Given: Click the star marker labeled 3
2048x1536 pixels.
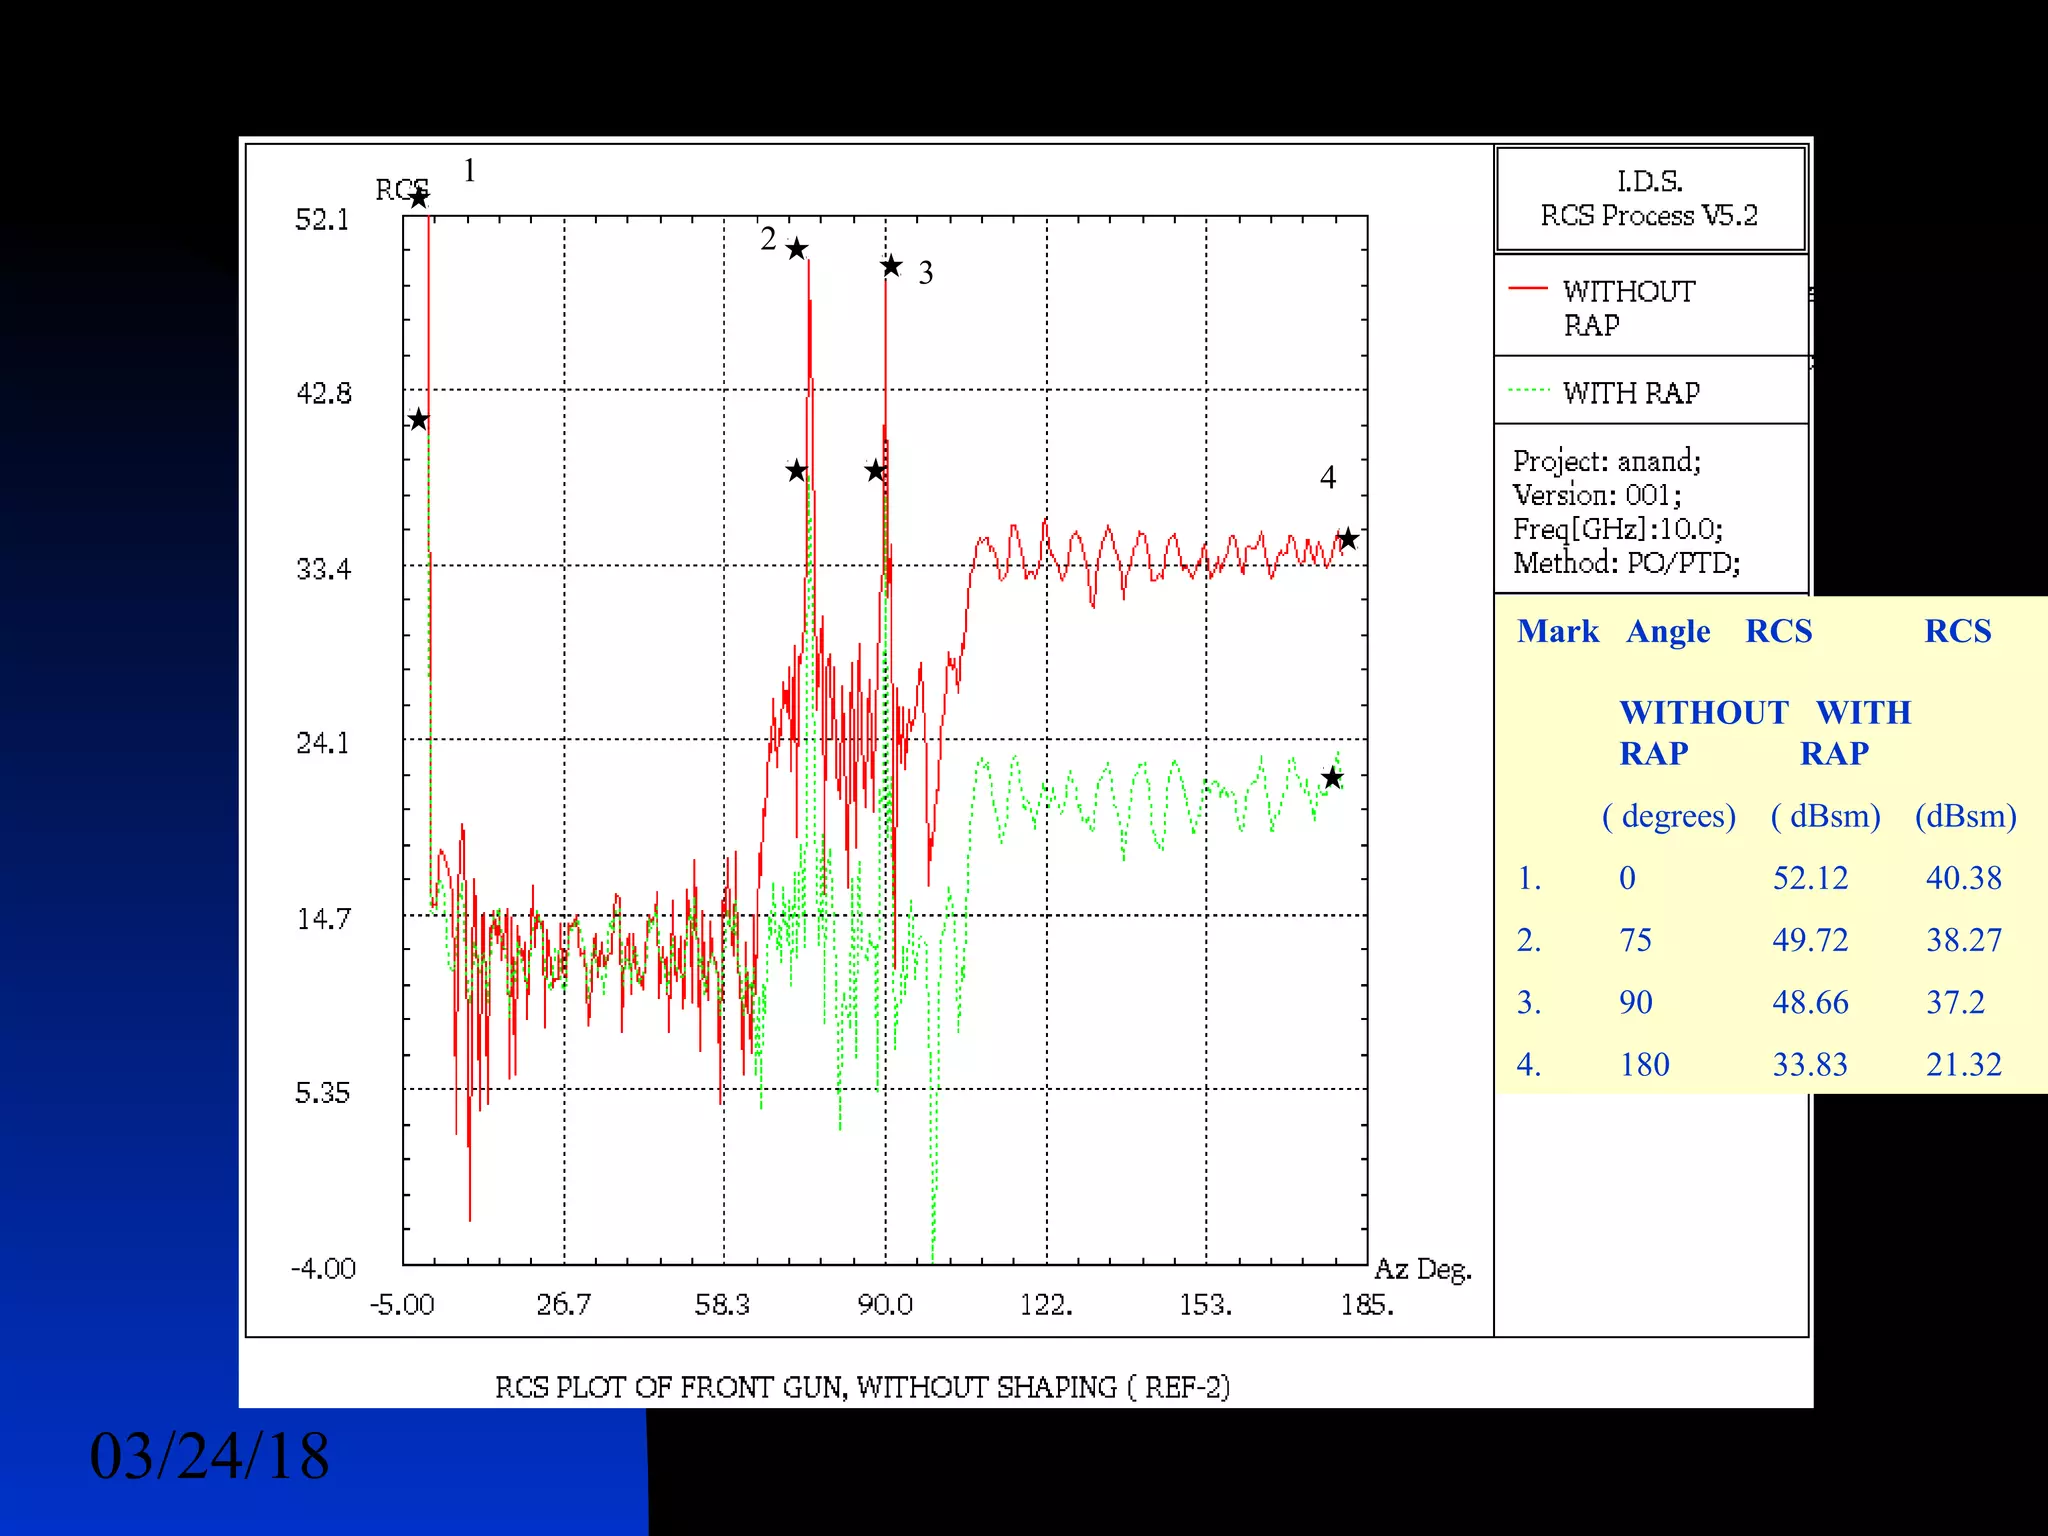Looking at the screenshot, I should click(891, 266).
